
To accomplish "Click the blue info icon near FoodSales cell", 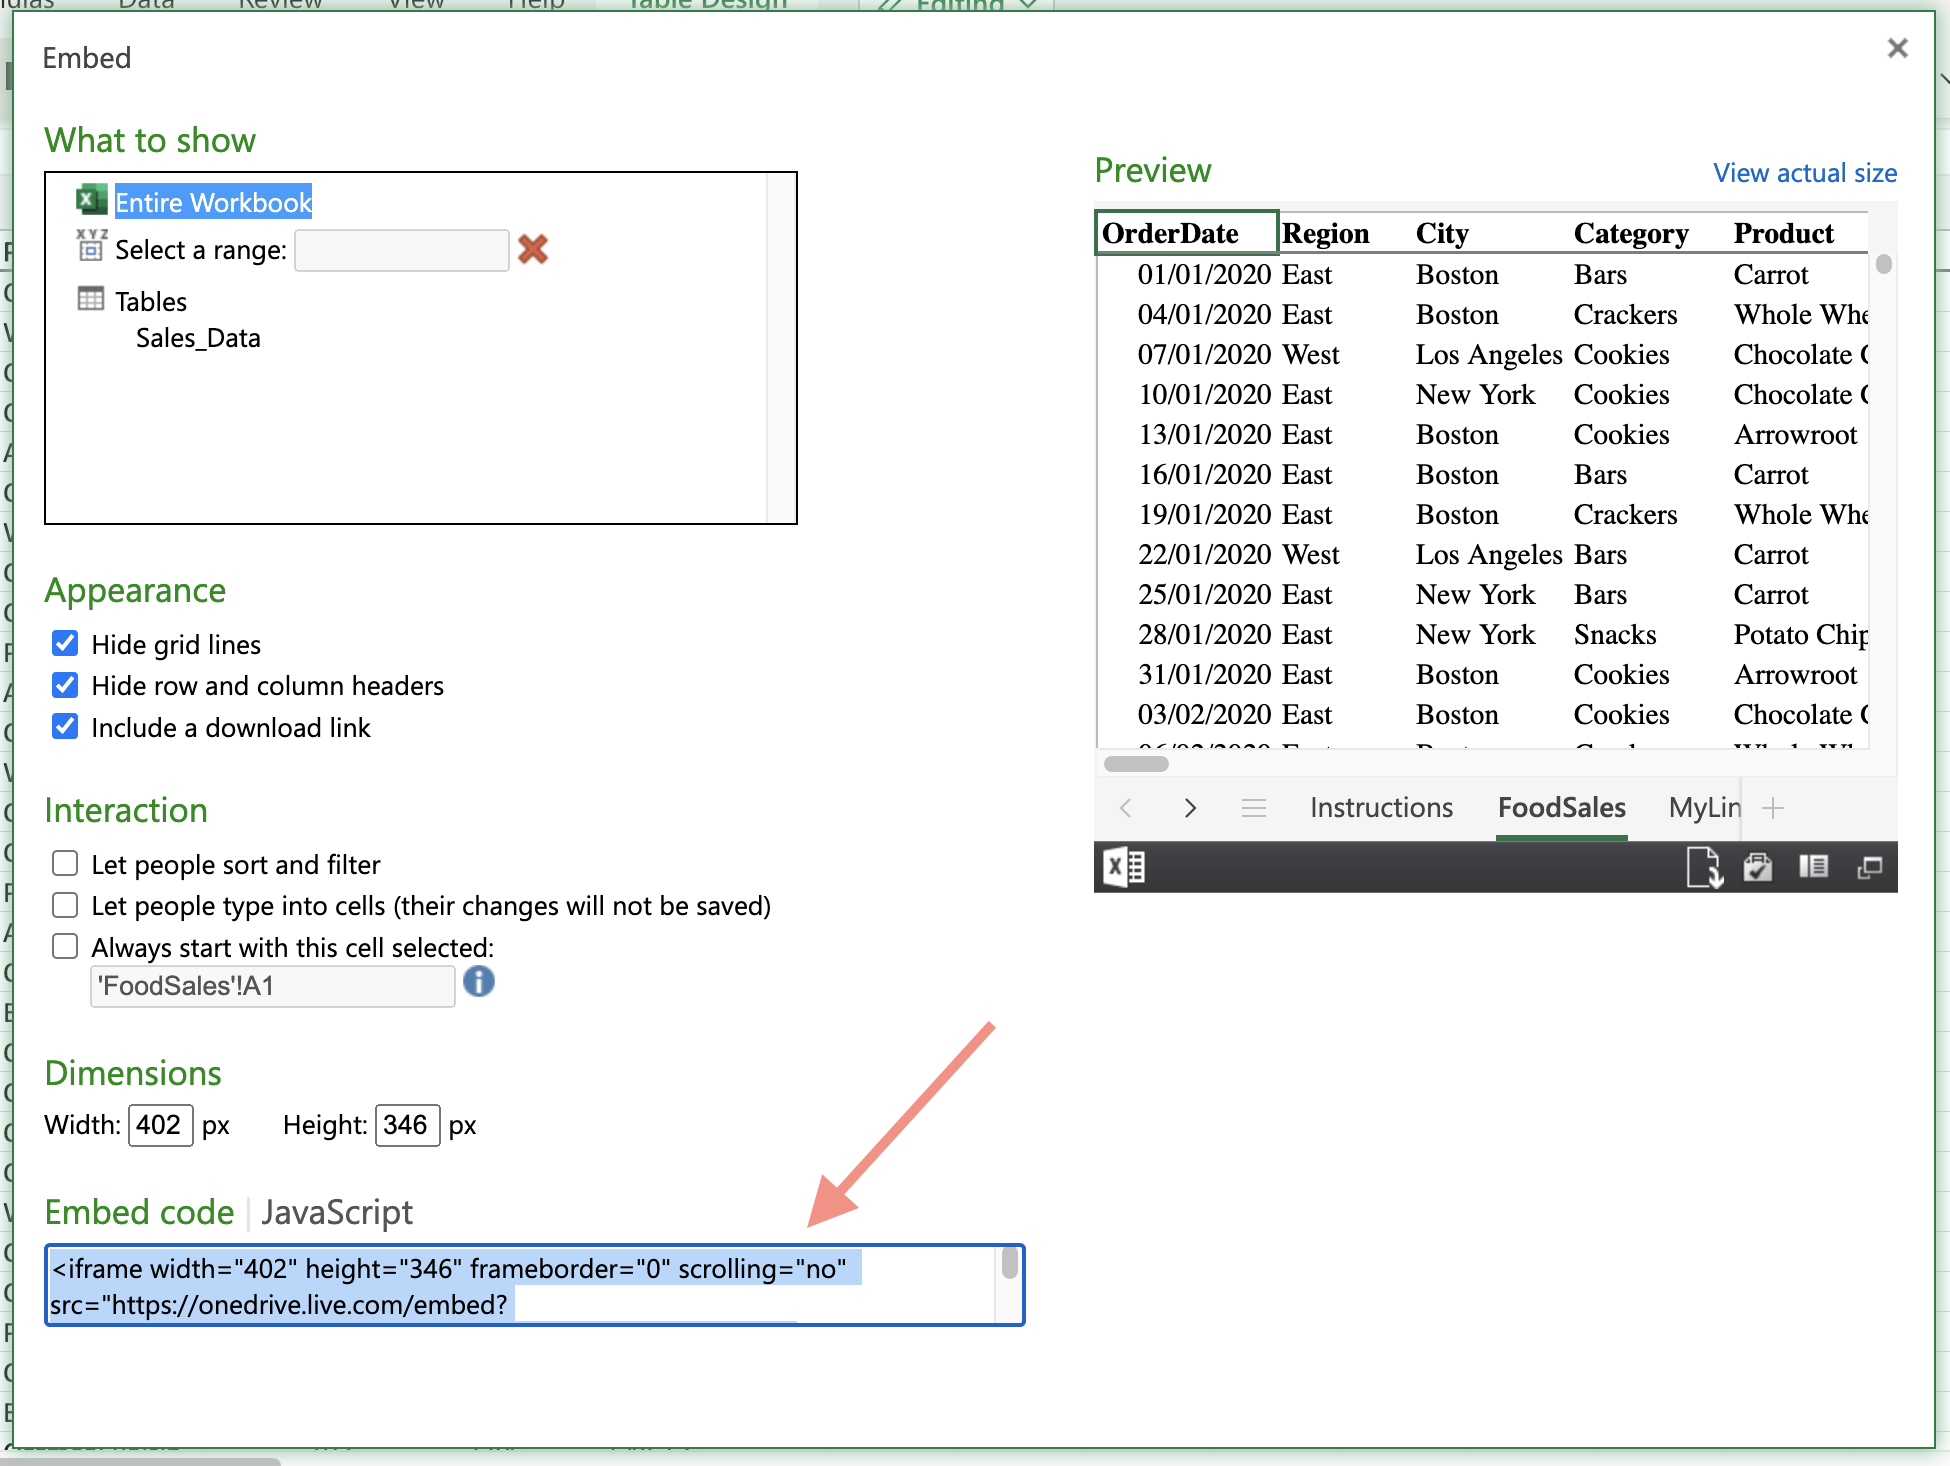I will coord(479,982).
